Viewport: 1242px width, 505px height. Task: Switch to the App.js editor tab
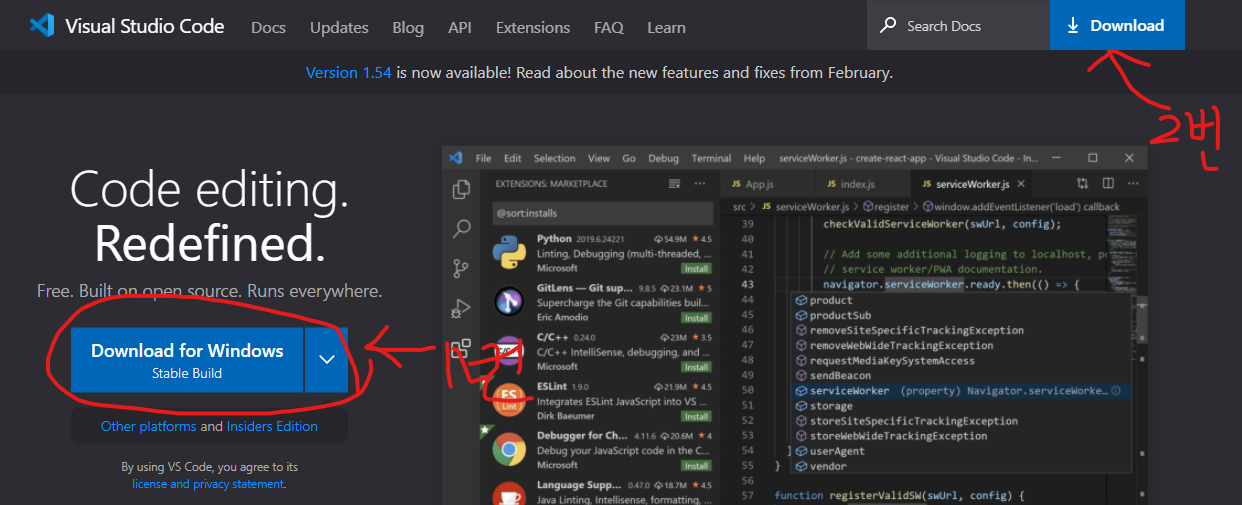768,184
